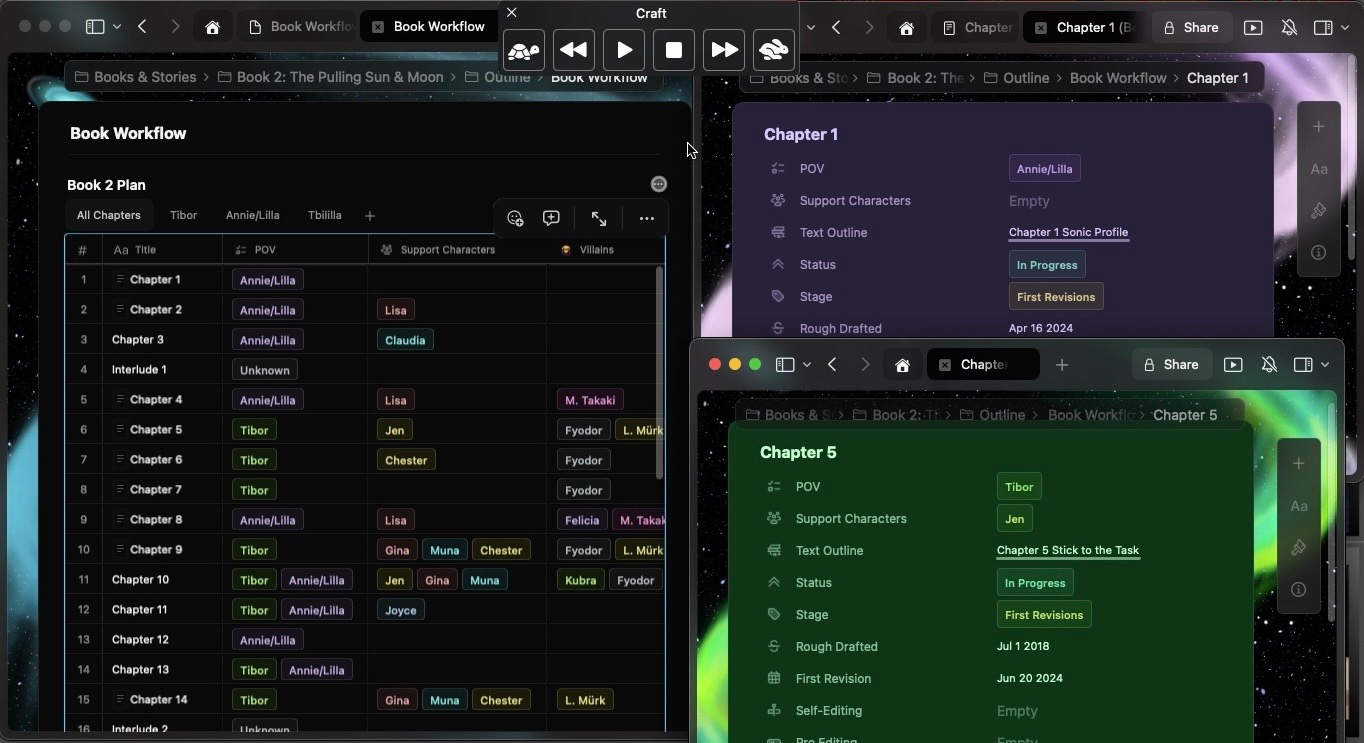Open Book Workflow breadcrumb in Chapter 1 window

[x=1118, y=78]
